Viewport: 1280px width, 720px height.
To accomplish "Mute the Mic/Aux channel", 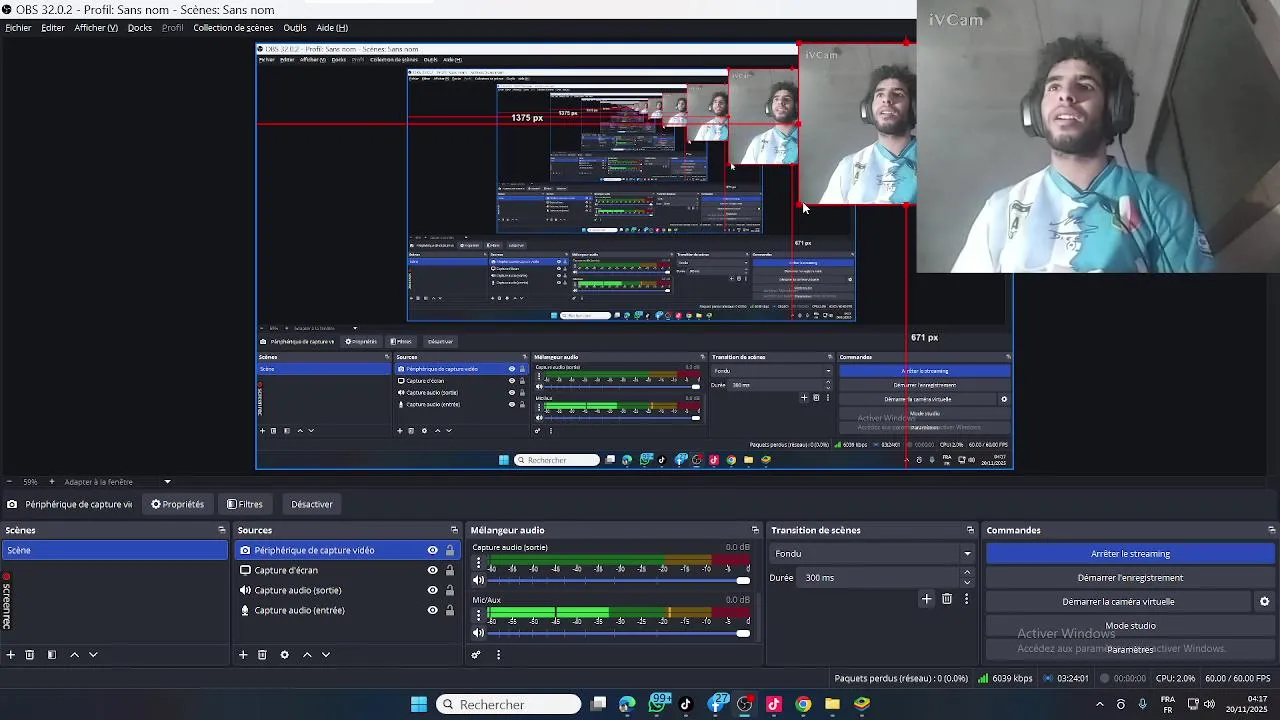I will coord(478,632).
